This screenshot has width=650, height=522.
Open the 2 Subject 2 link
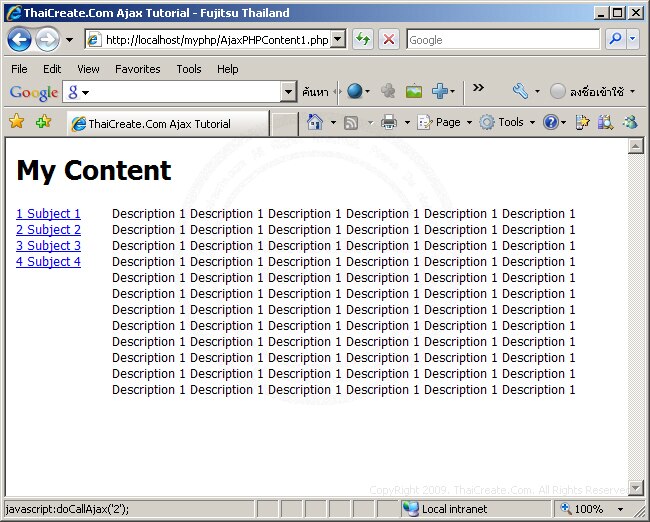49,229
